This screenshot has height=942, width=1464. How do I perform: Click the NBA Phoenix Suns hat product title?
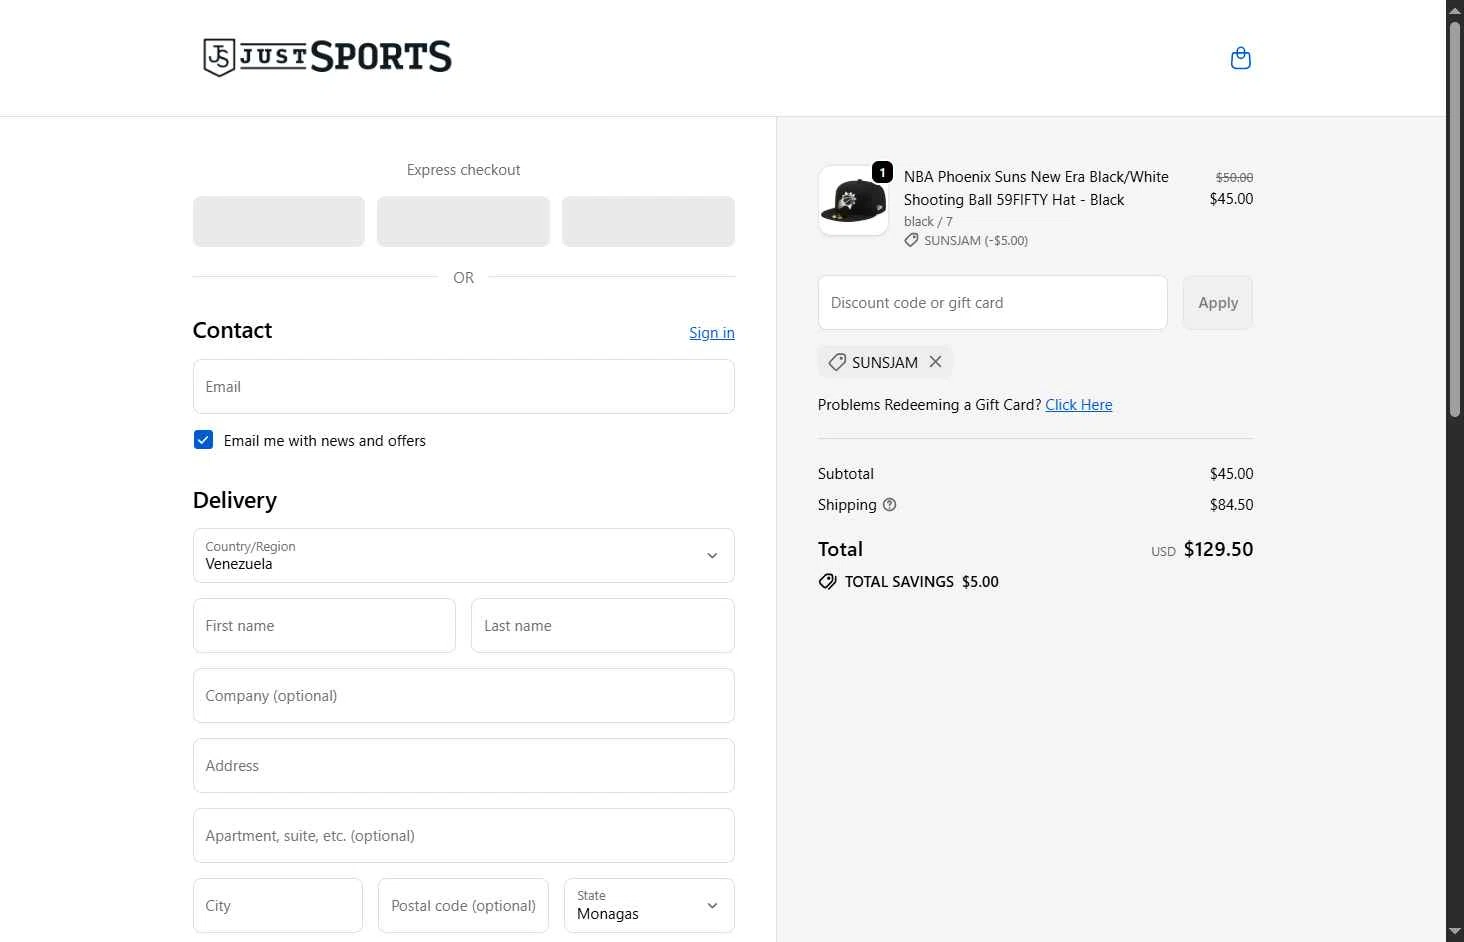[1036, 188]
